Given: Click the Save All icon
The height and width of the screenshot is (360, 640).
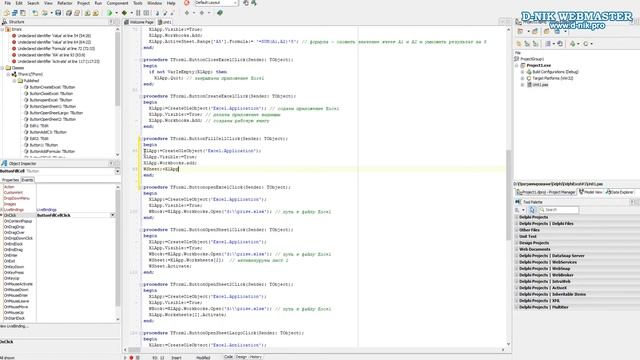Looking at the screenshot, I should coord(69,13).
